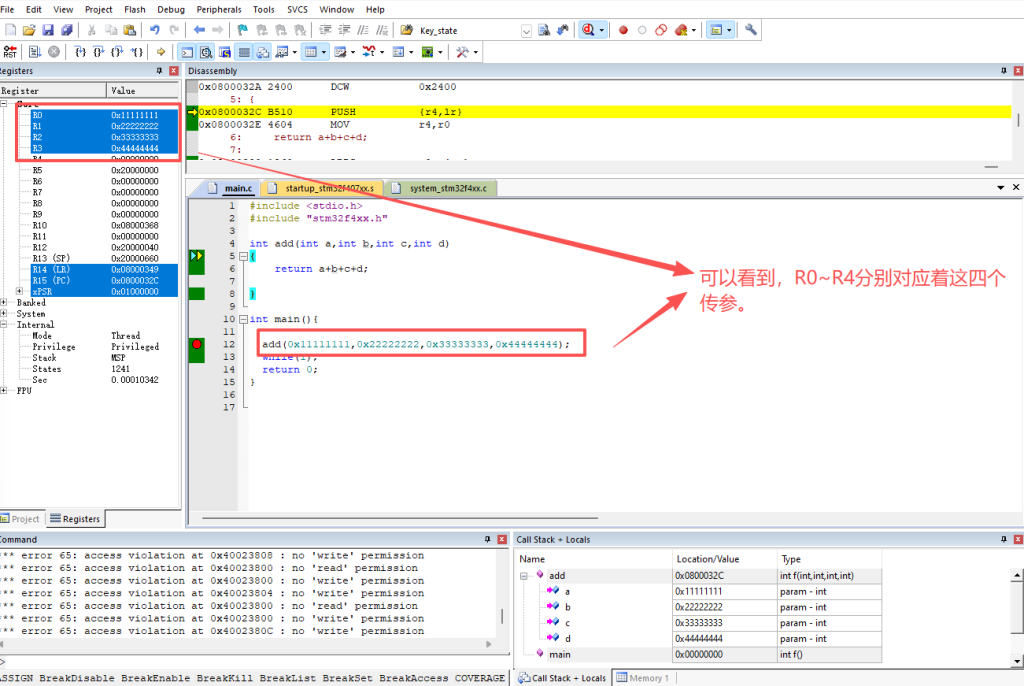Click the Step Over toolbar icon
Viewport: 1024px width, 686px height.
[98, 51]
